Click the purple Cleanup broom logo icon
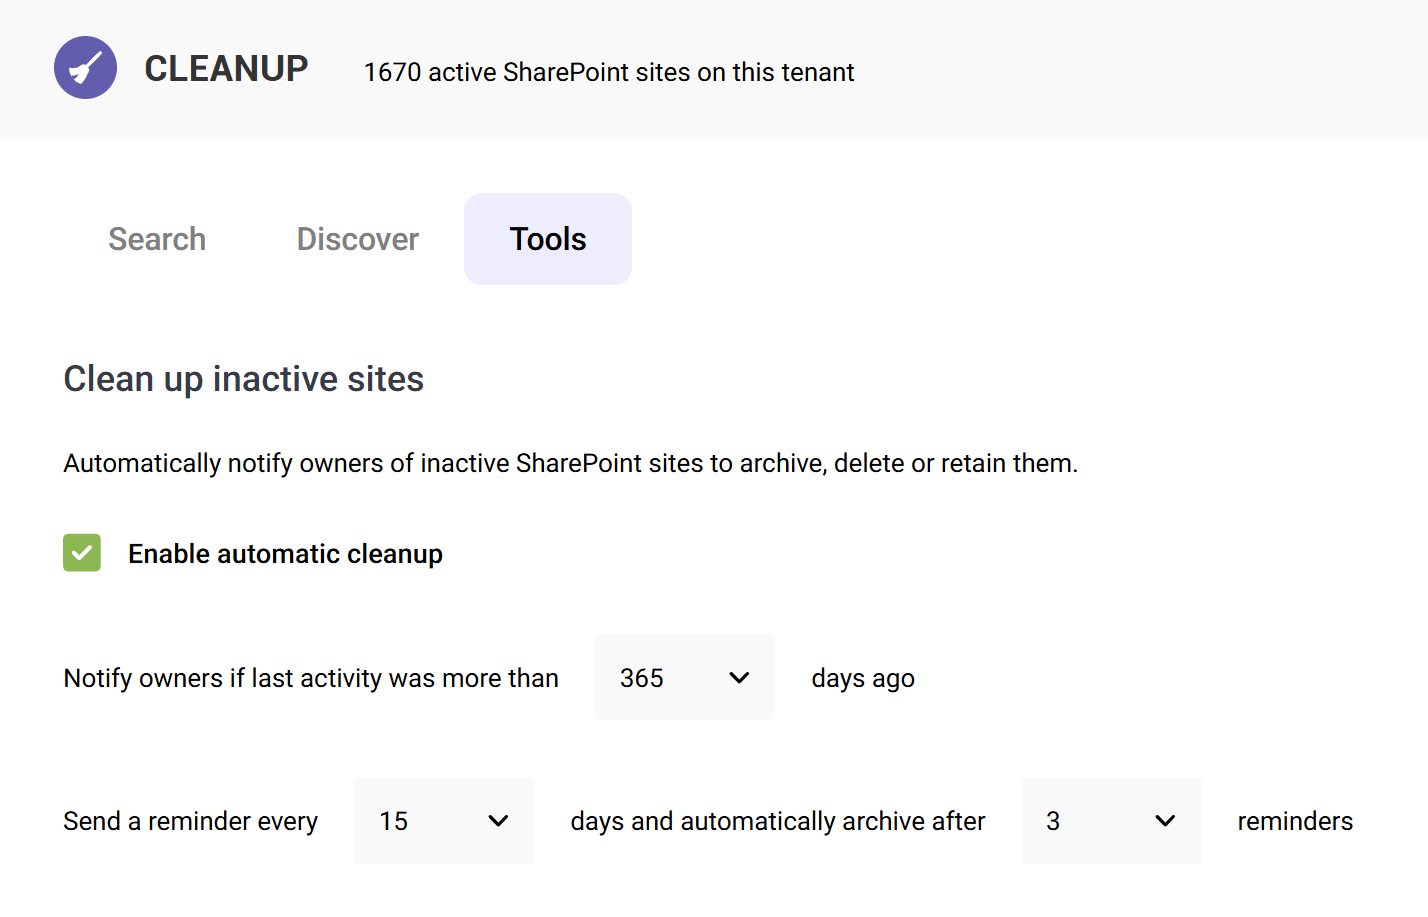Viewport: 1428px width, 917px height. 85,67
